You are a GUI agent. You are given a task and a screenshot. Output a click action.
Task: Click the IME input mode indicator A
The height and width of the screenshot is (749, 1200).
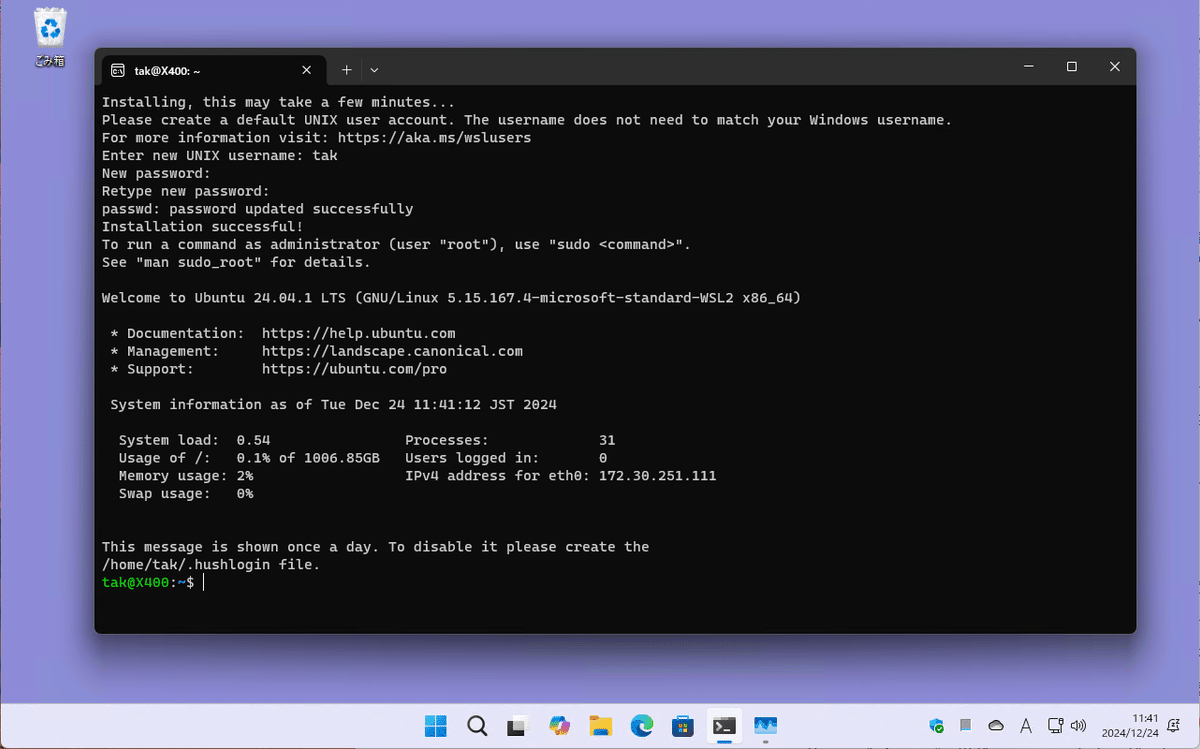pos(1026,726)
